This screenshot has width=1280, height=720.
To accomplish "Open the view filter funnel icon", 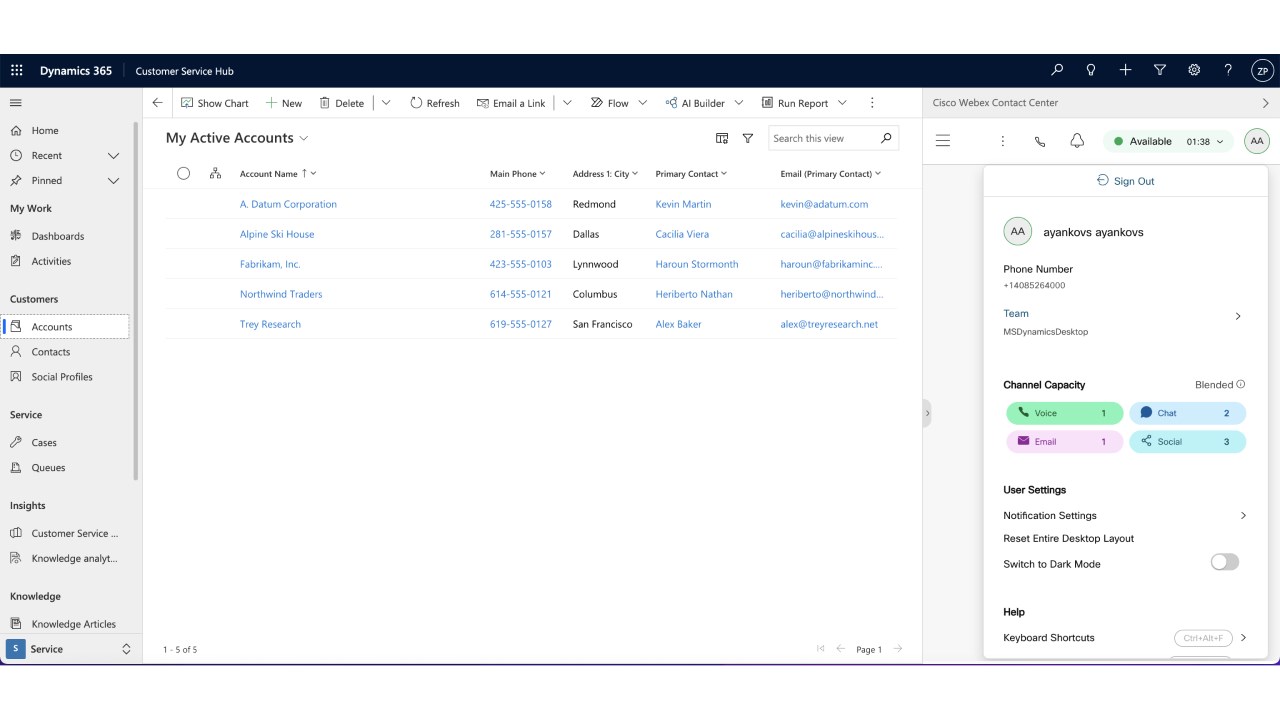I will (x=748, y=139).
